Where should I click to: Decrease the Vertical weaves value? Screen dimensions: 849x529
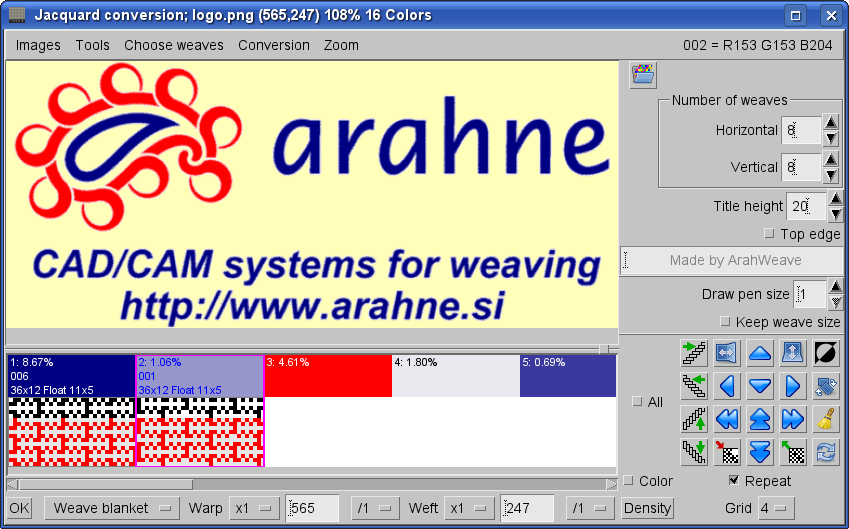(831, 175)
